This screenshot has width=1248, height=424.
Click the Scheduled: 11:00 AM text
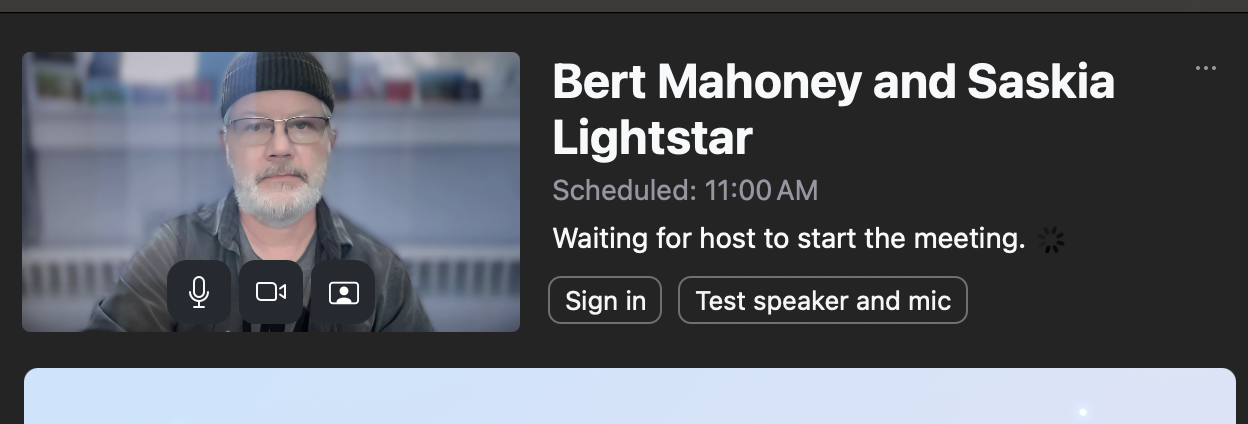[685, 190]
